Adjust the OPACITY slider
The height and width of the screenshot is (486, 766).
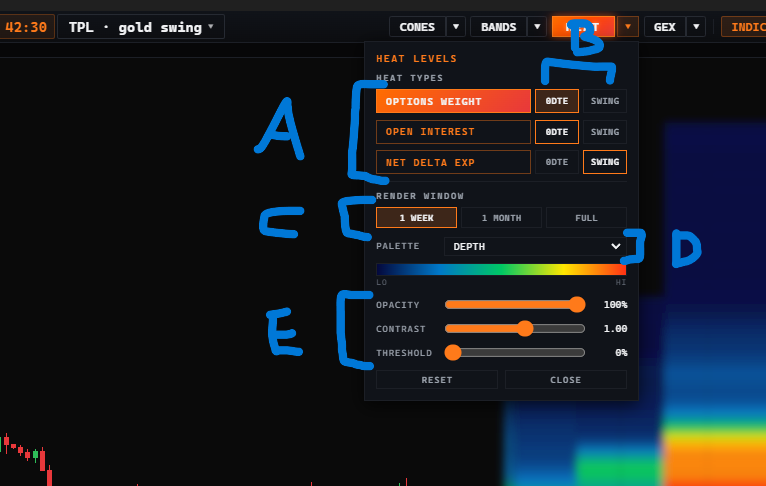tap(515, 305)
